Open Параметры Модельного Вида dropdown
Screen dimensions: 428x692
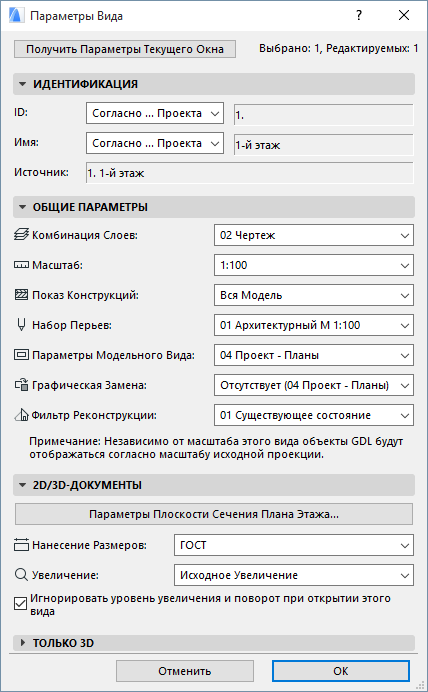pyautogui.click(x=314, y=355)
